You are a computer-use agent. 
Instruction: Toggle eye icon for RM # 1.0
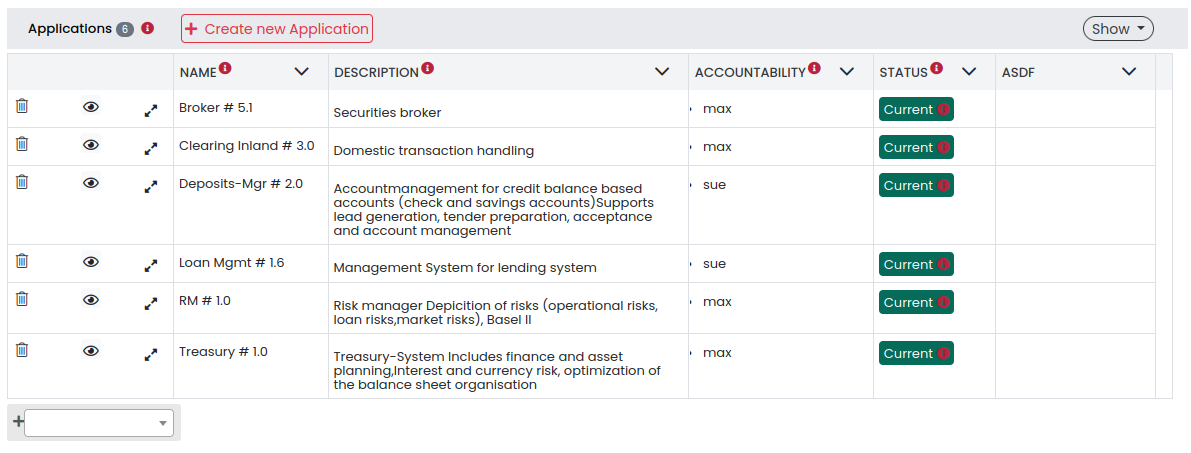91,300
